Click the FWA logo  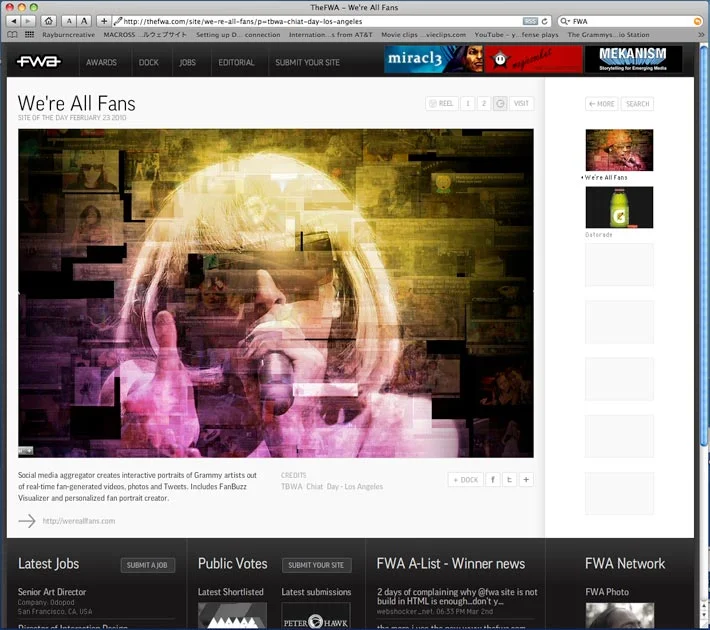tap(38, 62)
